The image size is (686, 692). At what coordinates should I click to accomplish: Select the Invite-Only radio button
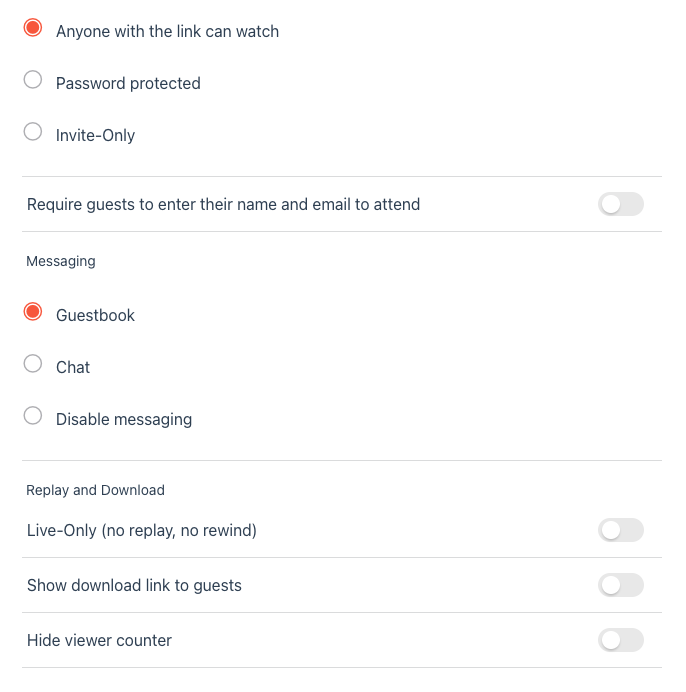click(x=33, y=132)
